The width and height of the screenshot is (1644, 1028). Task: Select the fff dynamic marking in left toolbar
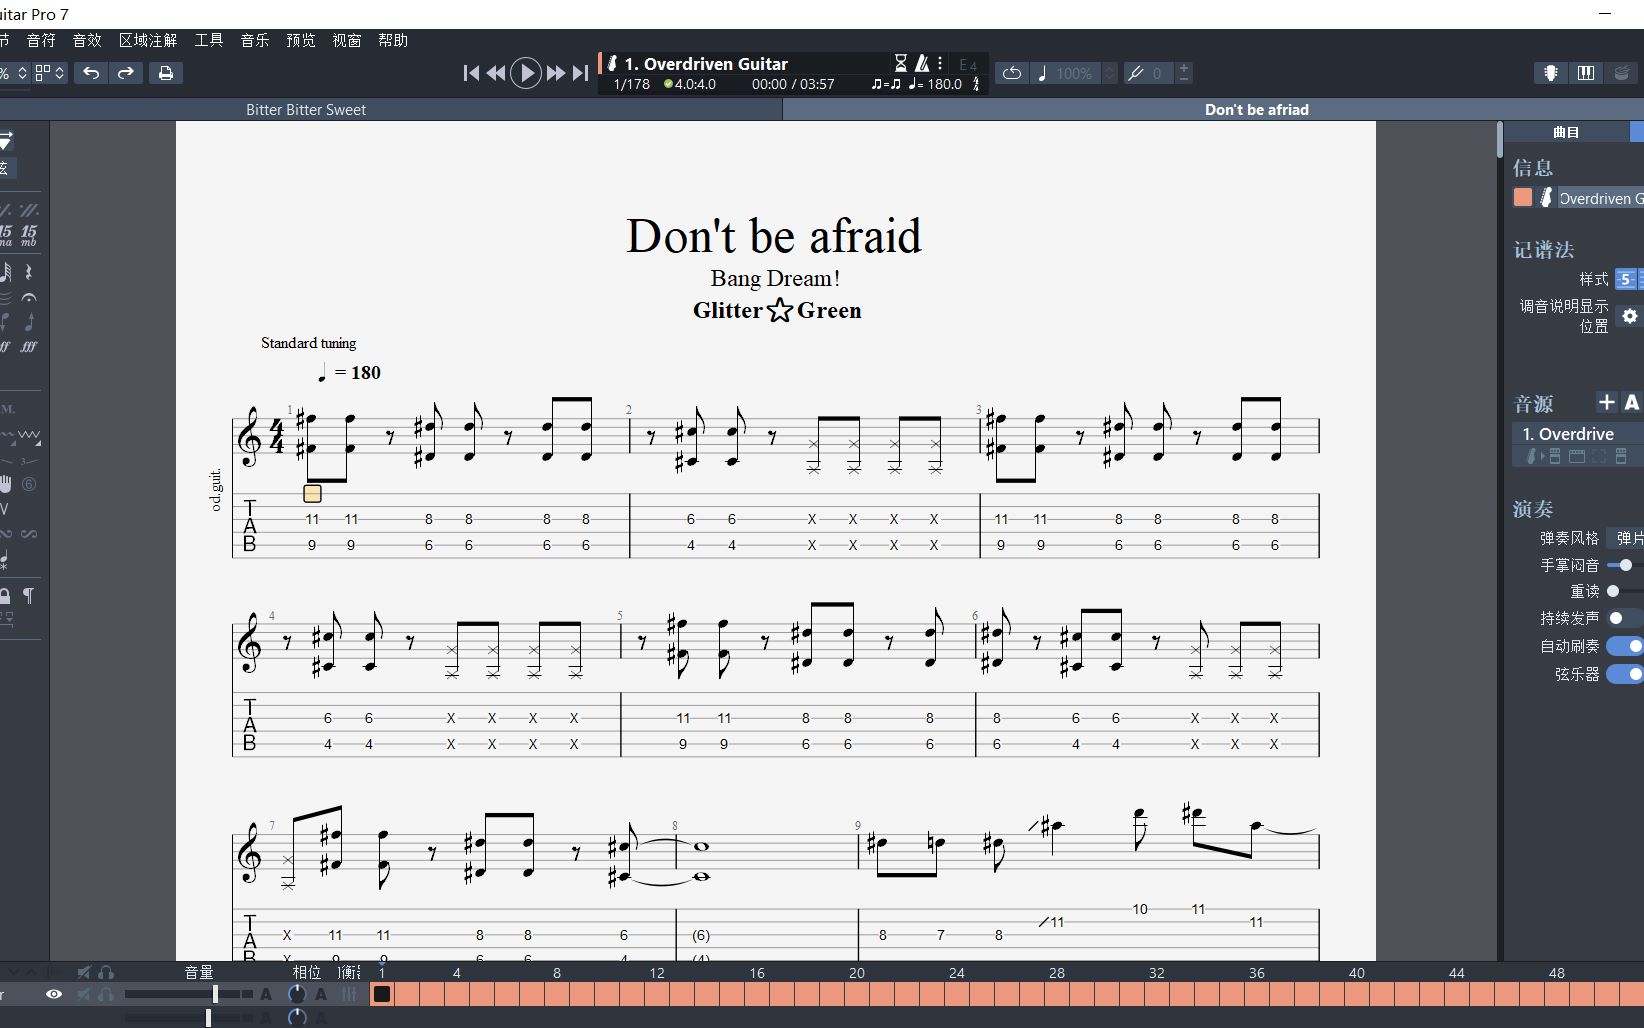[x=30, y=346]
